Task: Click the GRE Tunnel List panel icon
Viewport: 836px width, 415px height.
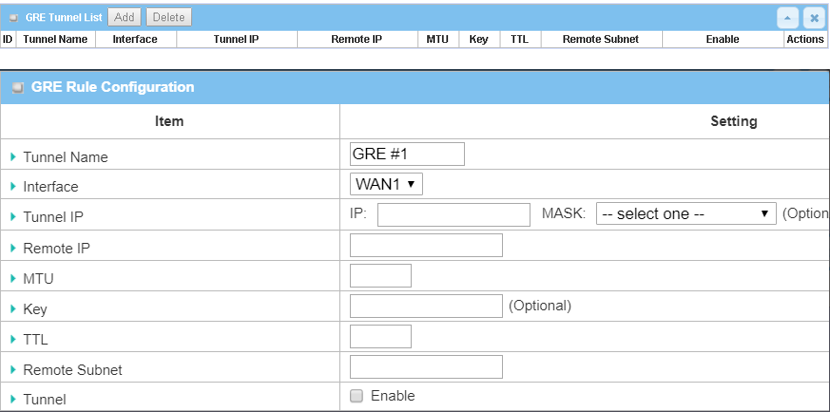Action: click(x=14, y=18)
